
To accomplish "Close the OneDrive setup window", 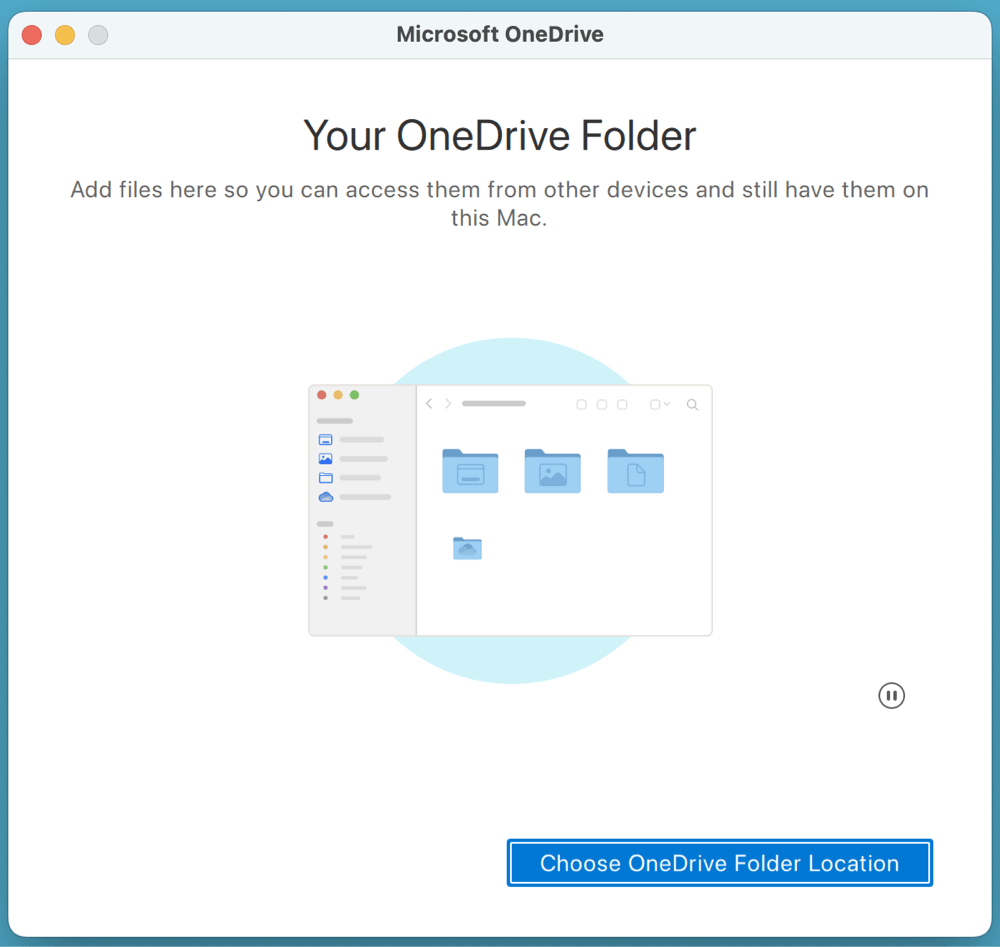I will pos(32,35).
